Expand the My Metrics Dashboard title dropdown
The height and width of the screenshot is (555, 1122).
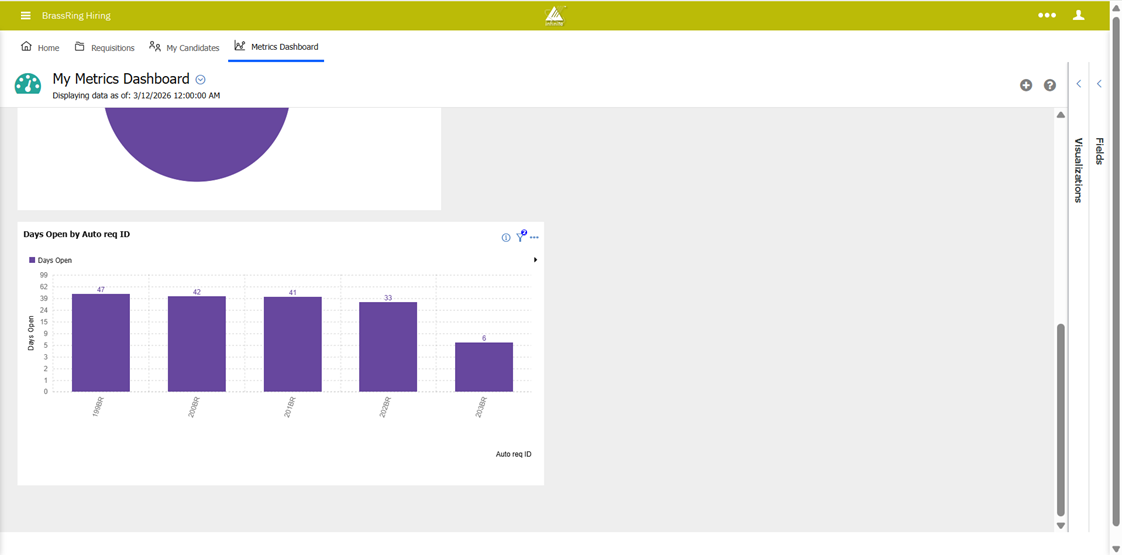click(201, 80)
